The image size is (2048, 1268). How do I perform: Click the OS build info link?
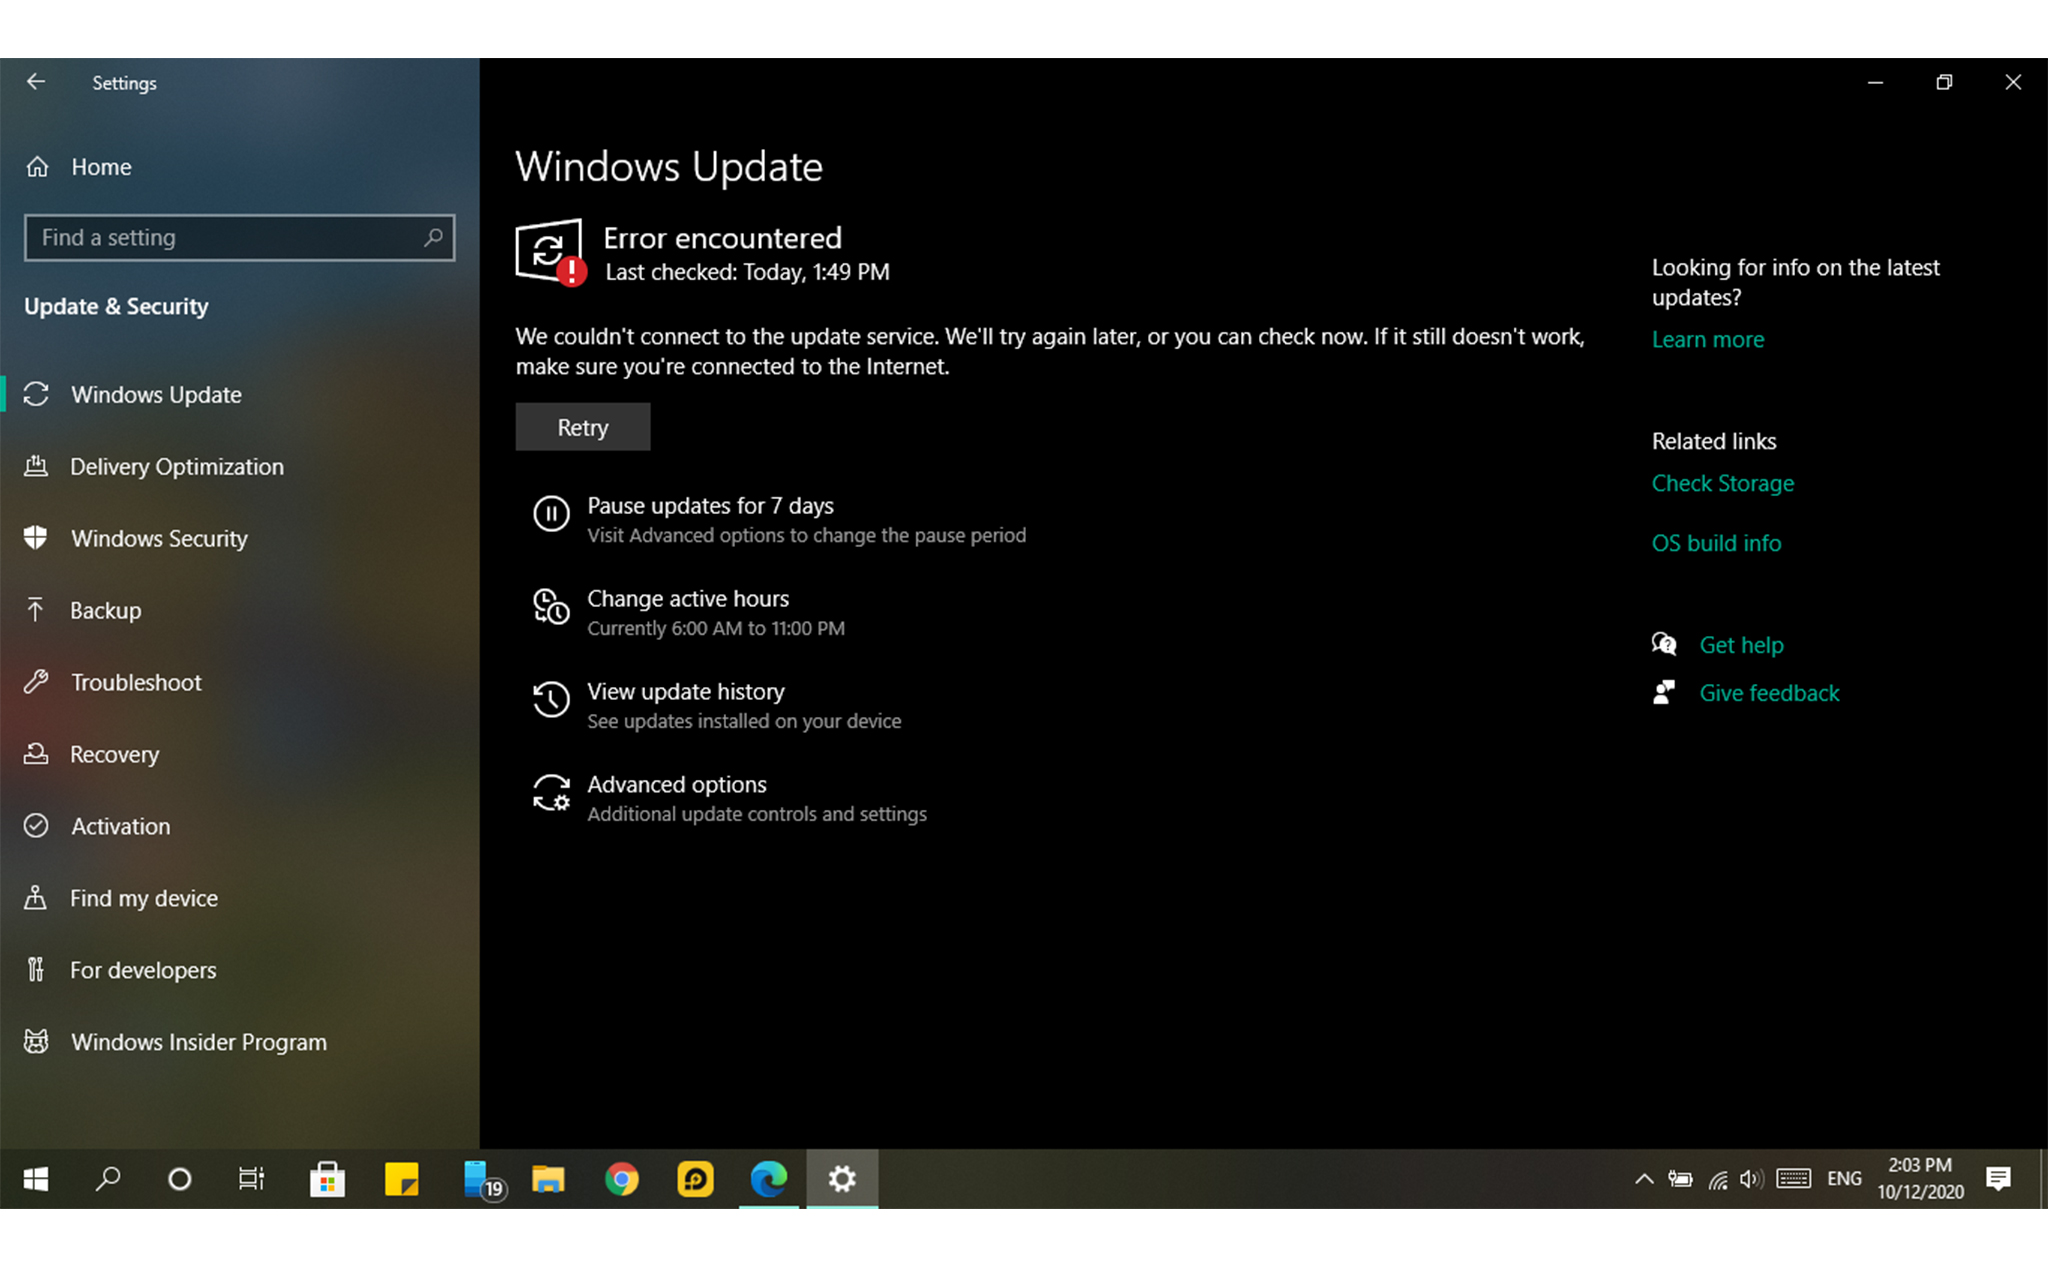[1716, 544]
